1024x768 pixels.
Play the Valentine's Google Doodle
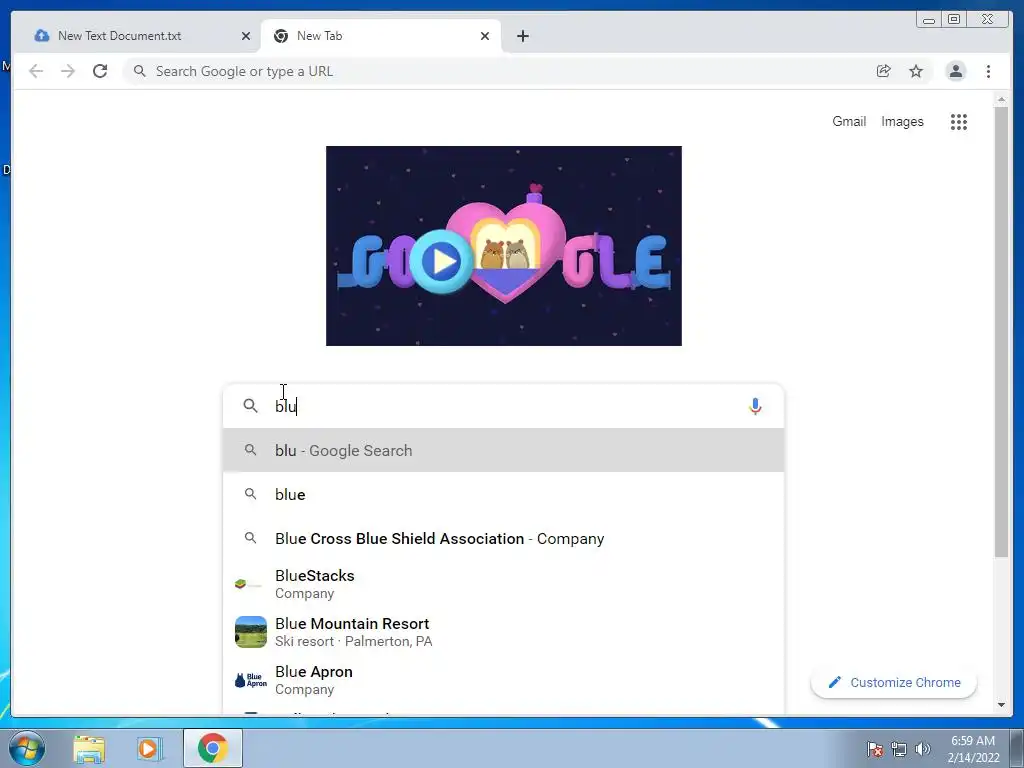(443, 261)
